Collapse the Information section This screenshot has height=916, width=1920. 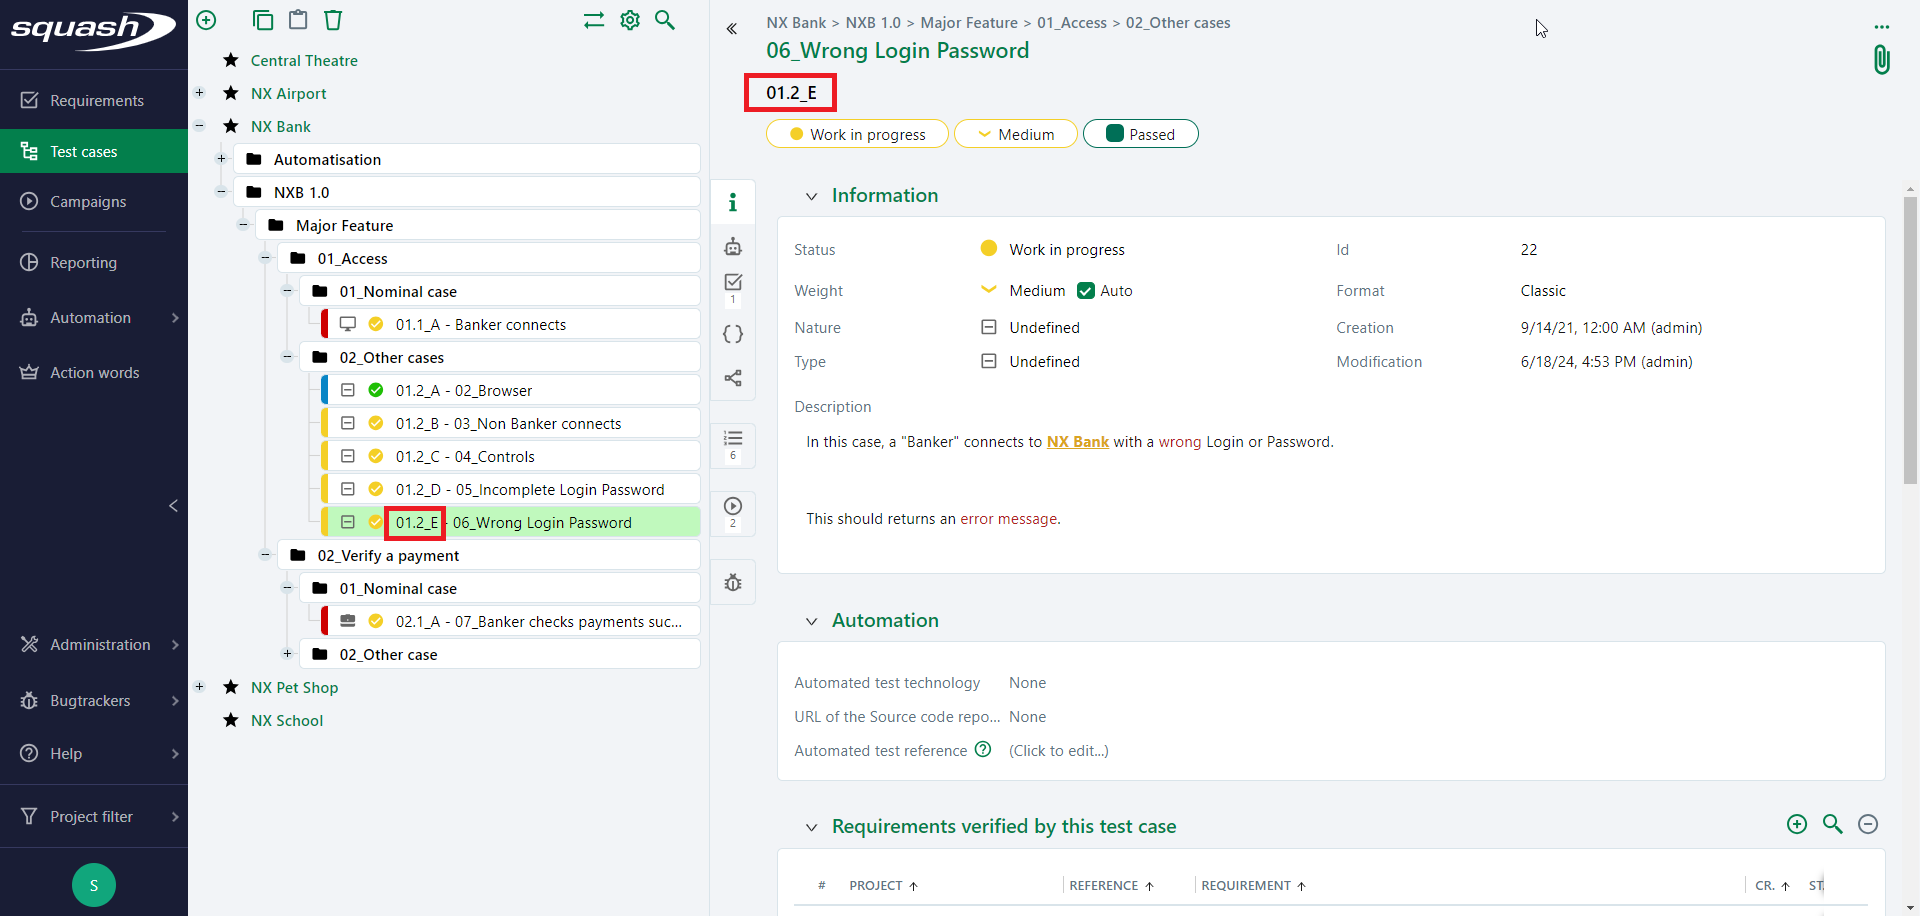click(812, 196)
